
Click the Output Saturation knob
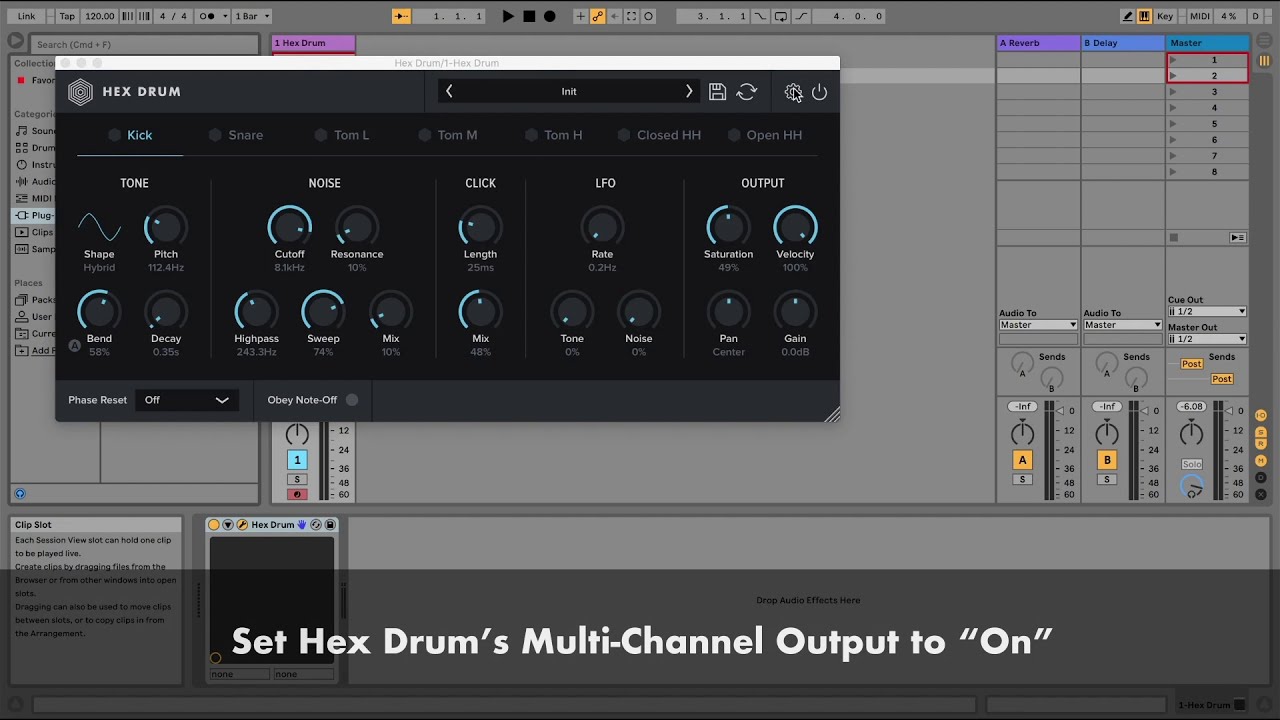coord(728,227)
